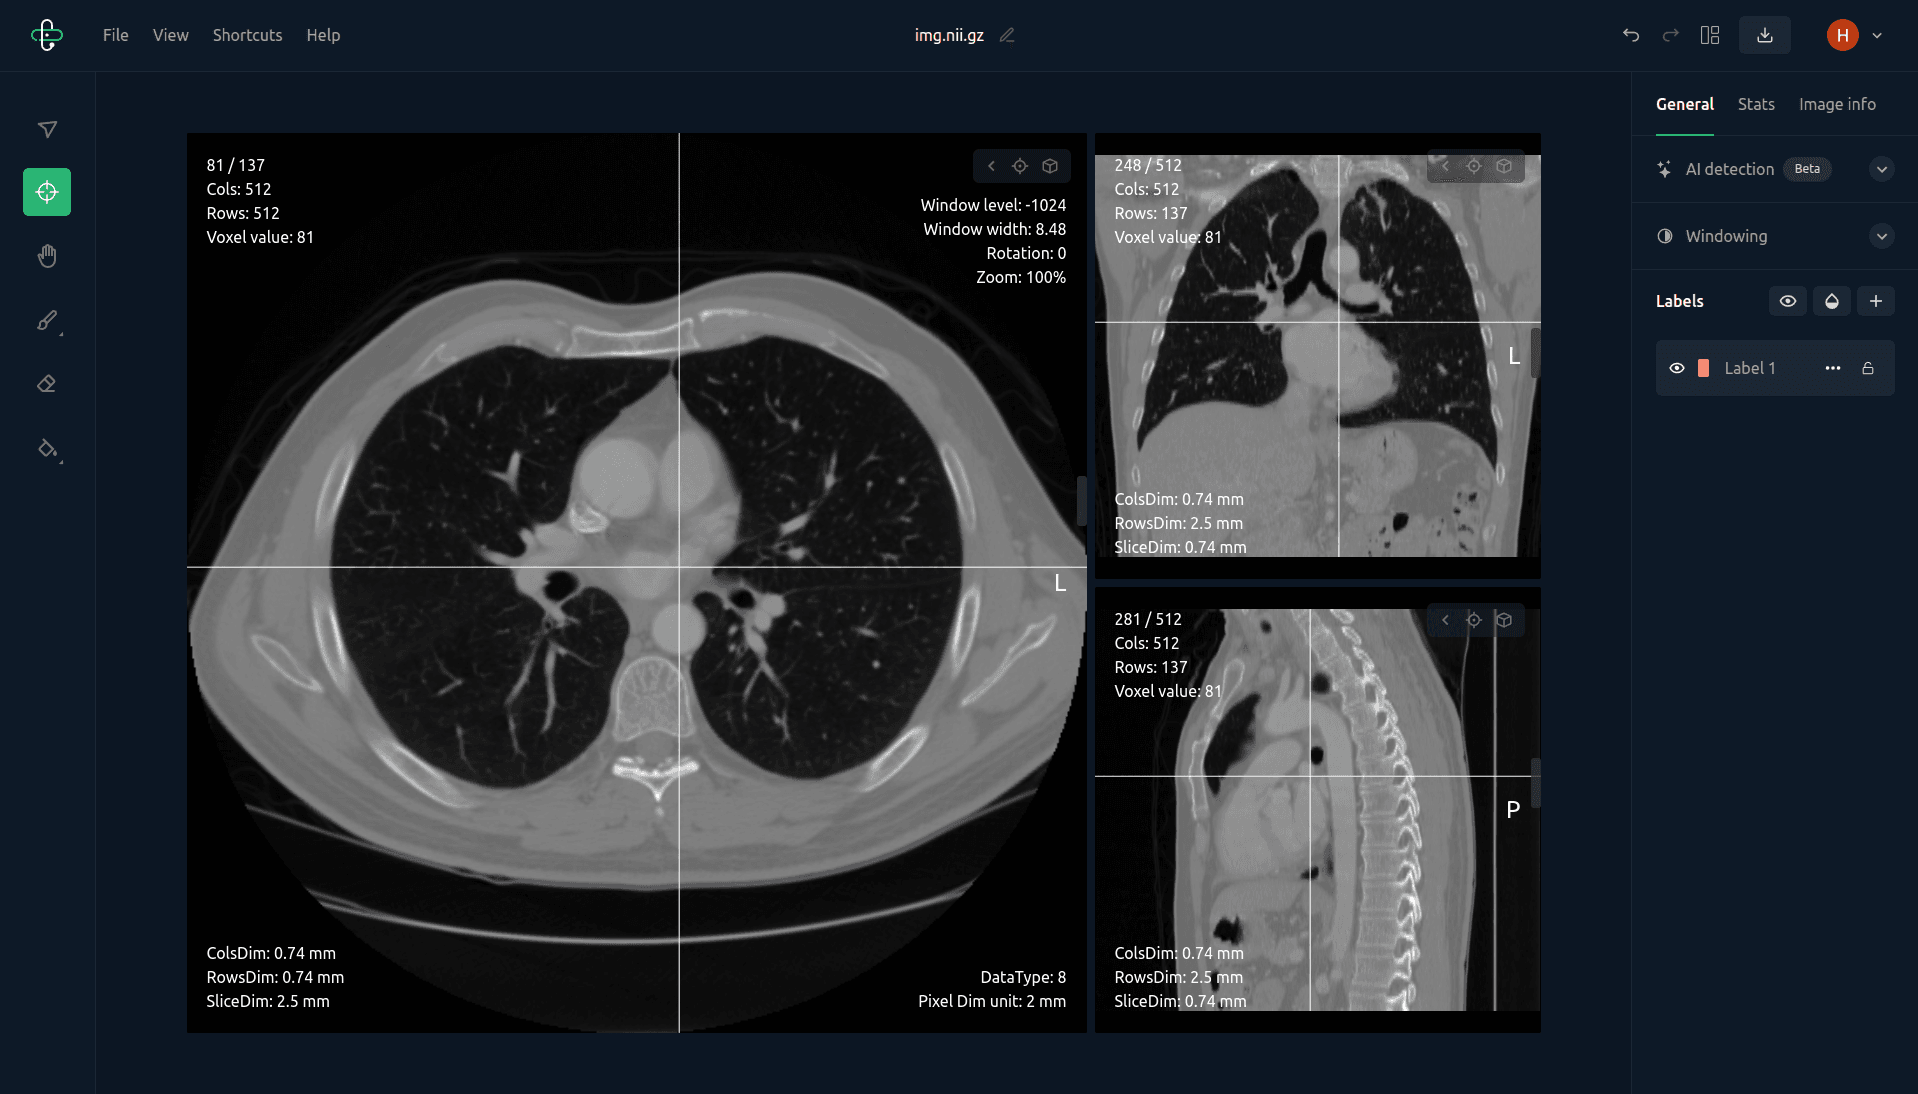Toggle visibility of Label 1
1918x1094 pixels.
click(1677, 368)
